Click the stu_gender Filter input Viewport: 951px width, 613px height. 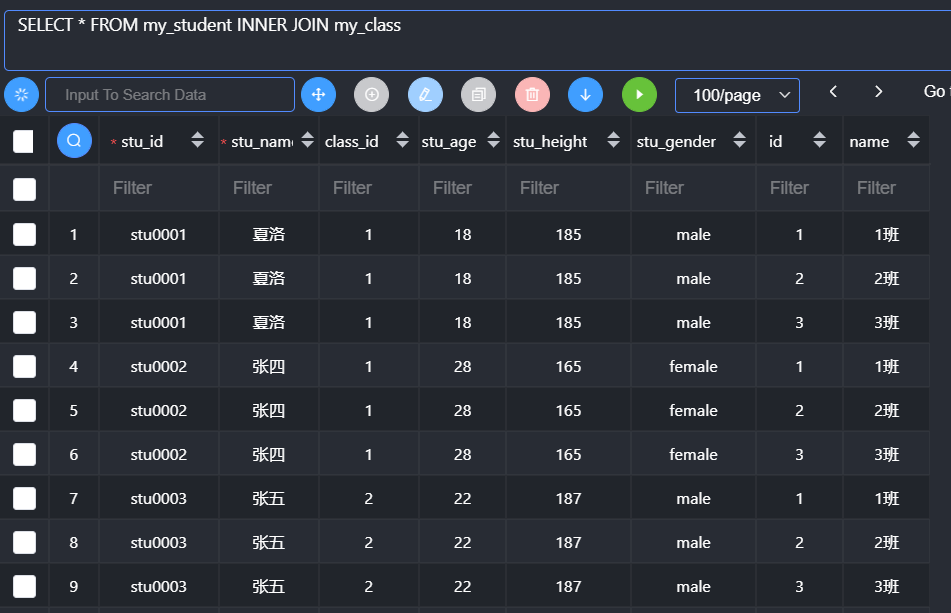[693, 188]
